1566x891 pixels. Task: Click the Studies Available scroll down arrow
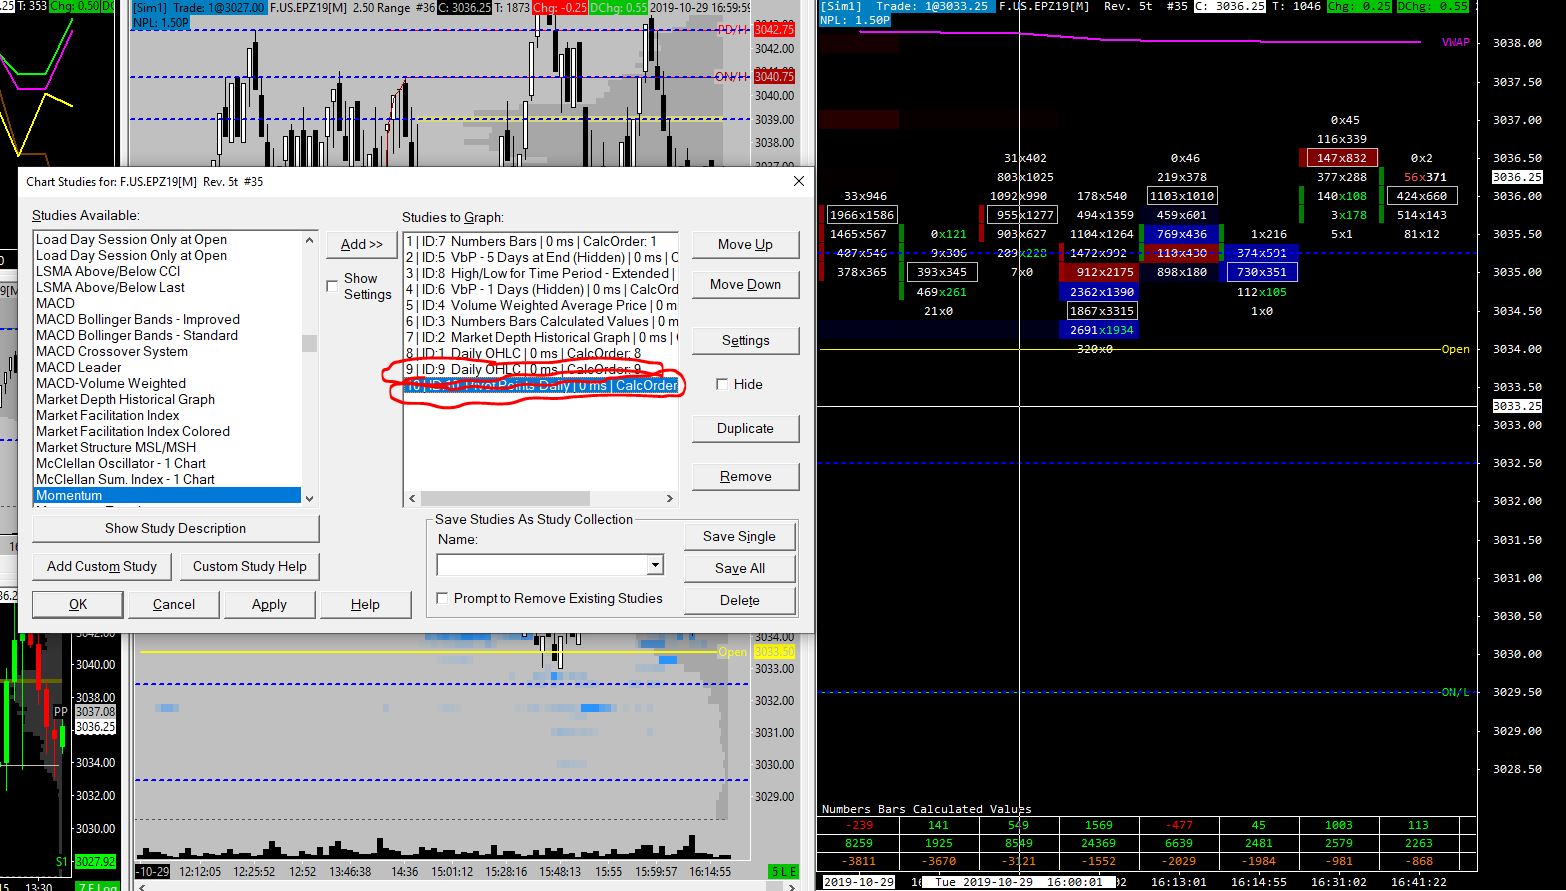309,498
